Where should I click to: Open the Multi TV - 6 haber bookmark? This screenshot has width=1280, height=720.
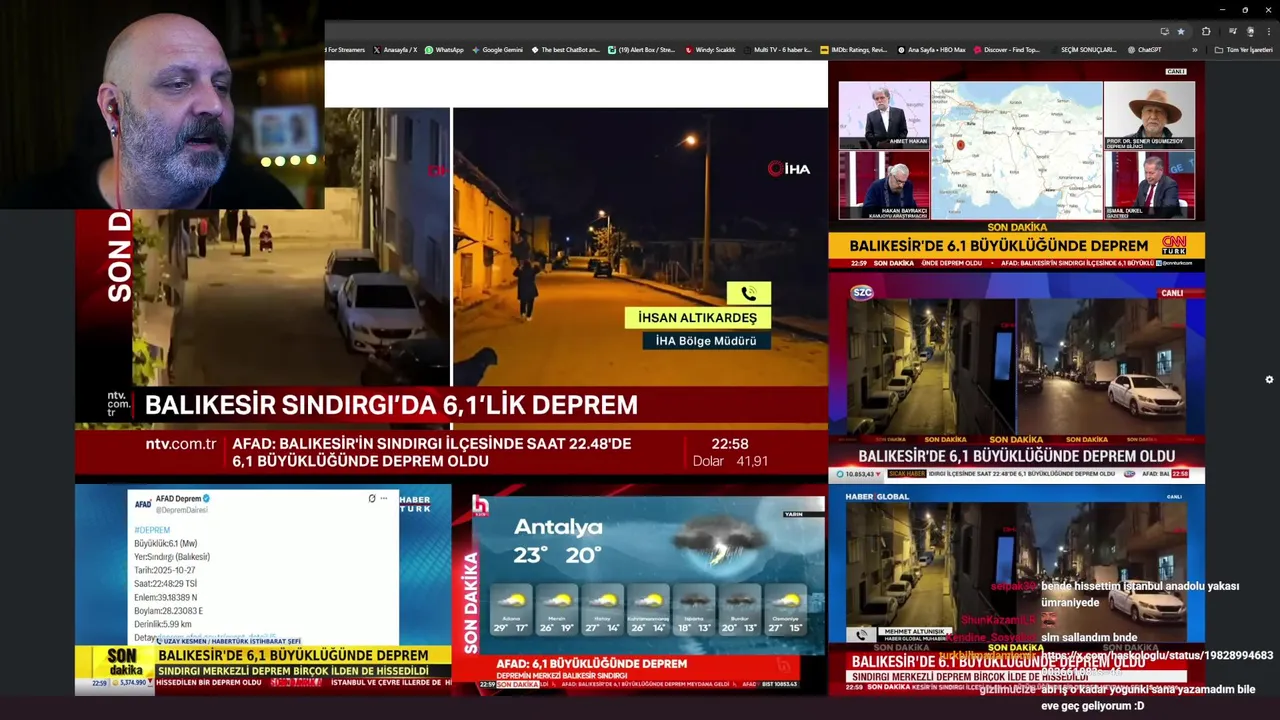click(777, 49)
